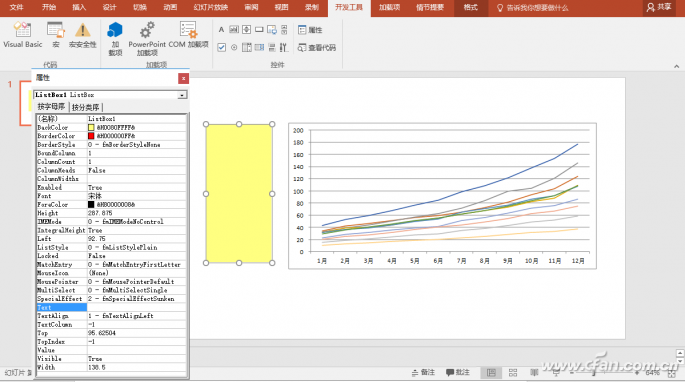This screenshot has height=382, width=685.
Task: Select the Option Button control
Action: (234, 47)
